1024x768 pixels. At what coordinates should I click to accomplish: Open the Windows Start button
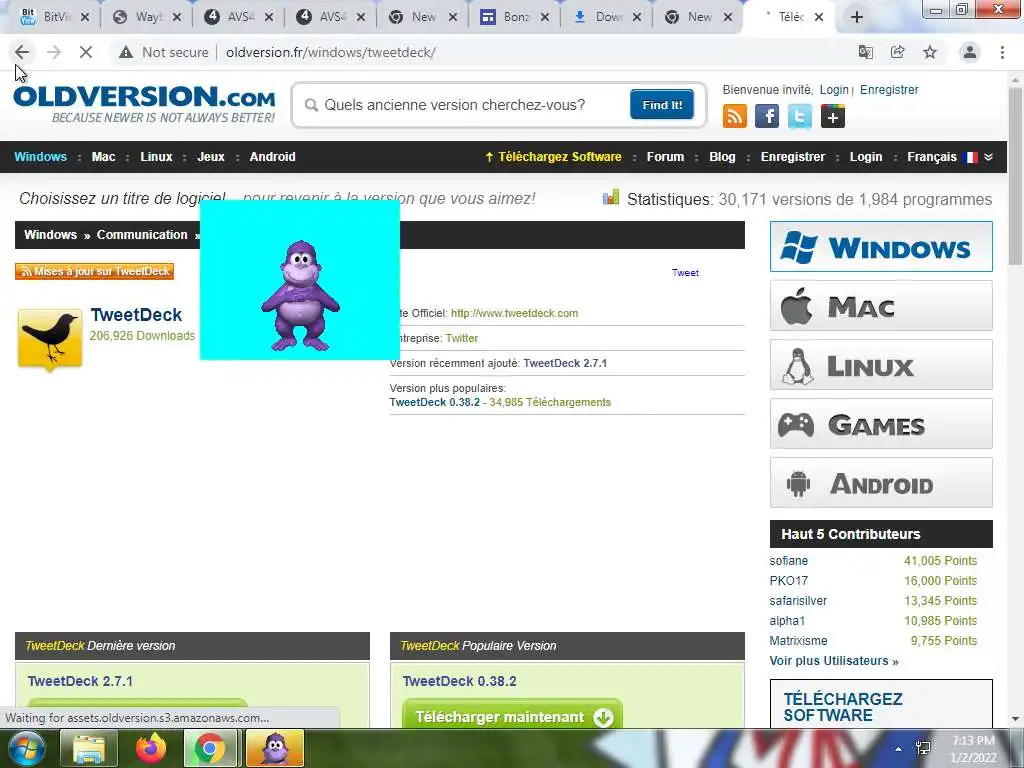tap(26, 748)
